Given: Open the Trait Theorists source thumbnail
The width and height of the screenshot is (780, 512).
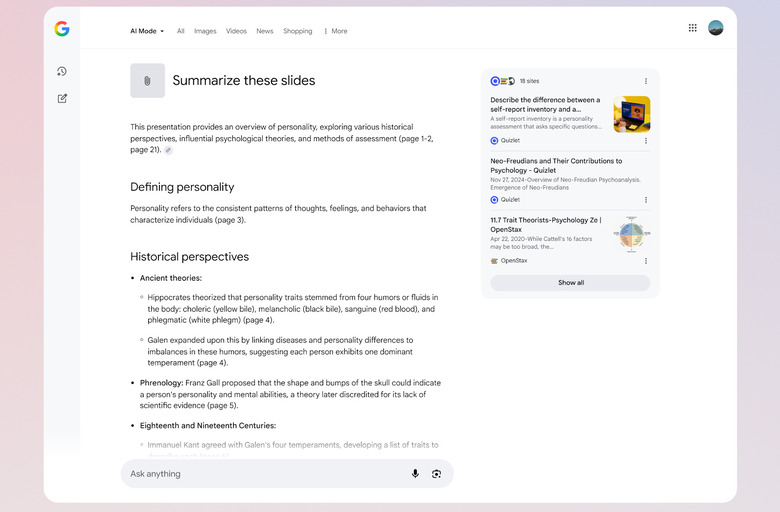Looking at the screenshot, I should [x=631, y=234].
